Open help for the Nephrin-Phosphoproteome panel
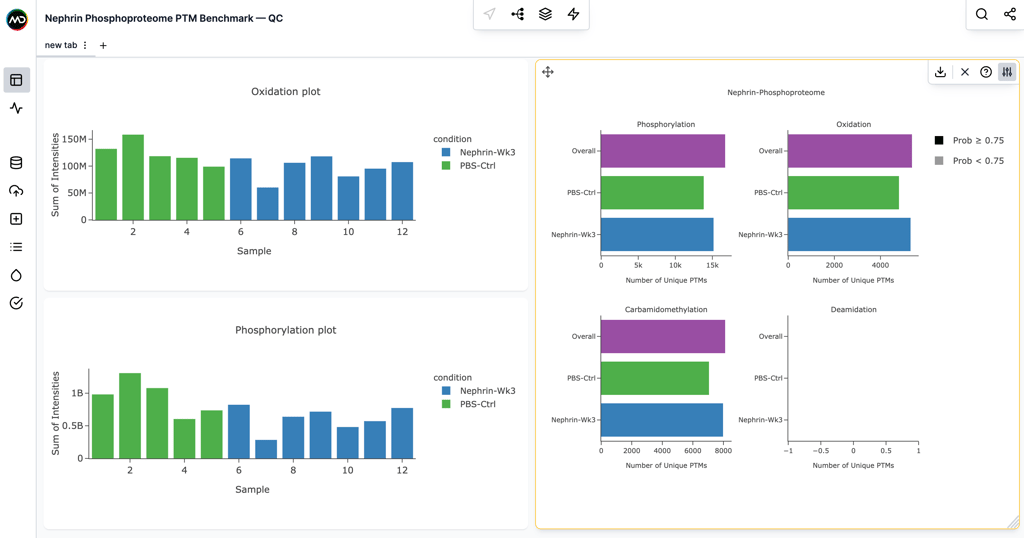Viewport: 1024px width, 538px height. point(986,72)
